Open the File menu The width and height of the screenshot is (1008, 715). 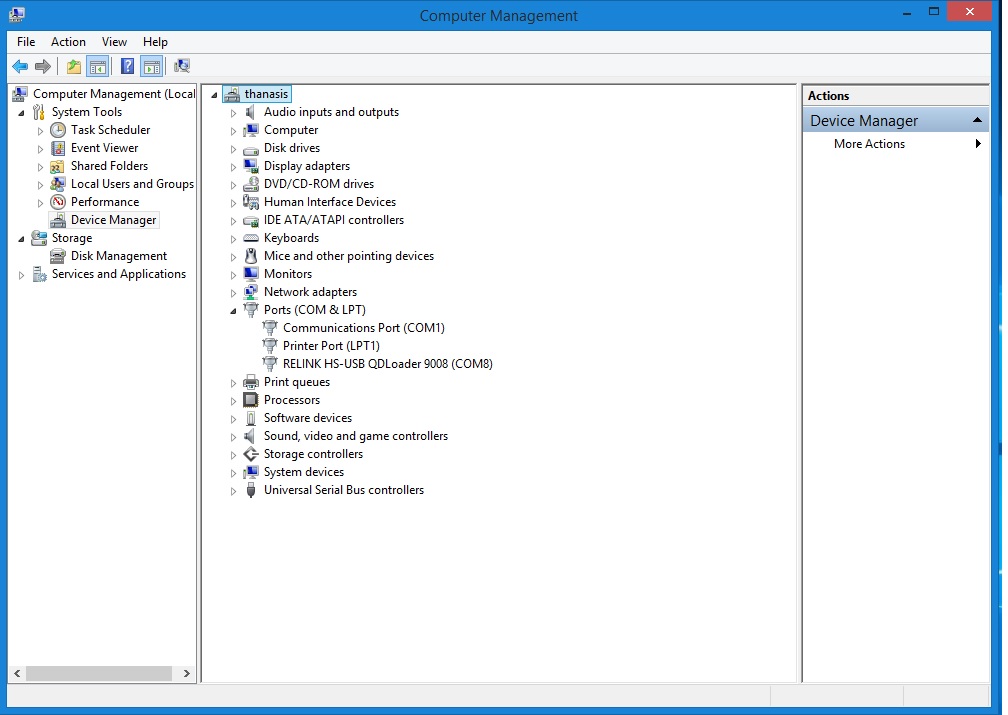26,42
